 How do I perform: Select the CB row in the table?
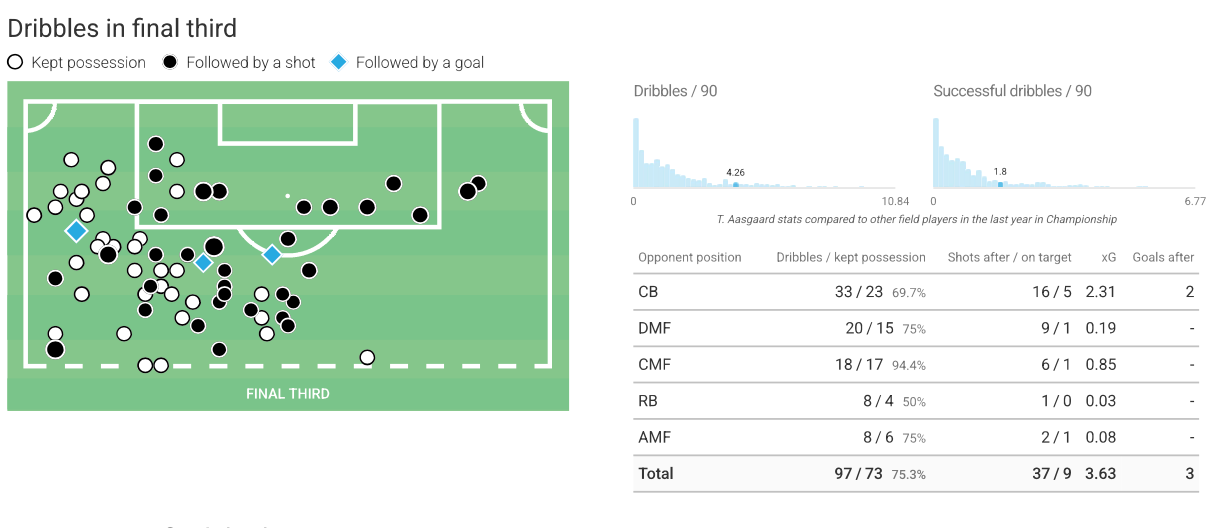coord(916,292)
